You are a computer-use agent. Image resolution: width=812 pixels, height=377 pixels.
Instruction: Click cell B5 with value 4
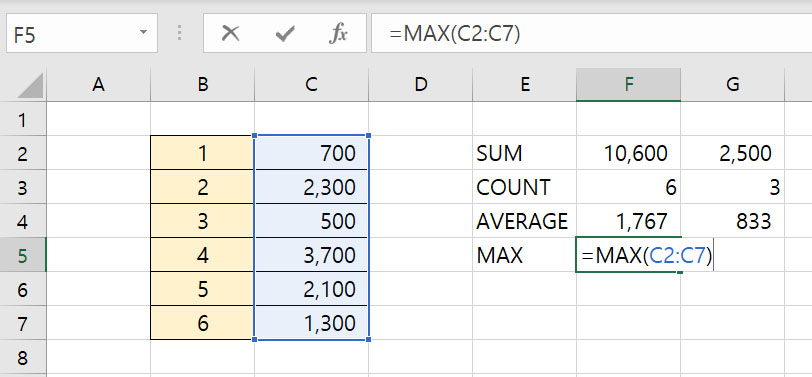(202, 255)
